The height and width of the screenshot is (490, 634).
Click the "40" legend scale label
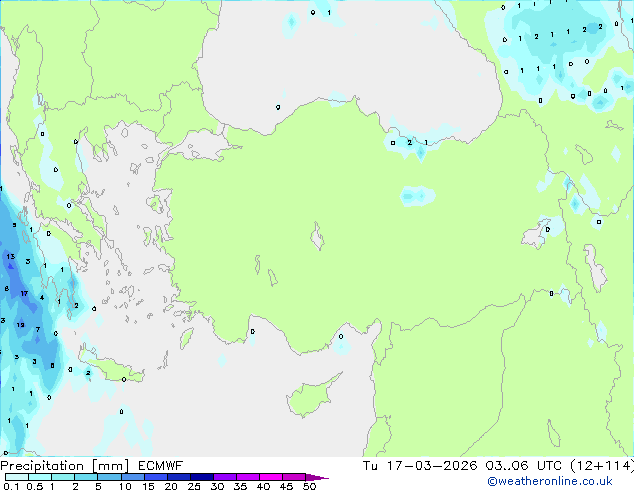coord(263,486)
